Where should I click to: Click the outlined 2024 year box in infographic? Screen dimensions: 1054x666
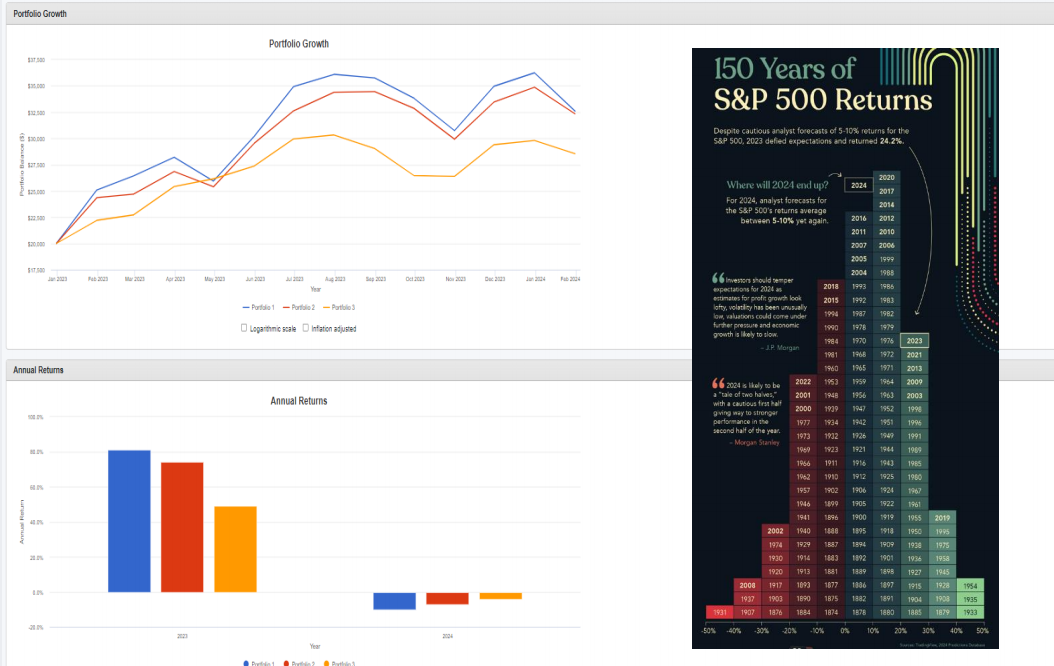[858, 185]
